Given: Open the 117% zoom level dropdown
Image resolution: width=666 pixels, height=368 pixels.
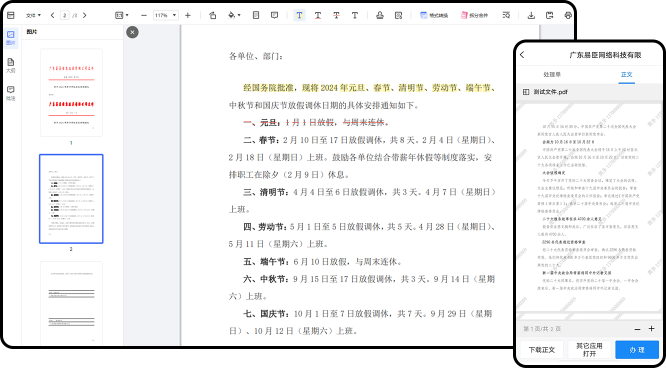Looking at the screenshot, I should click(x=166, y=15).
